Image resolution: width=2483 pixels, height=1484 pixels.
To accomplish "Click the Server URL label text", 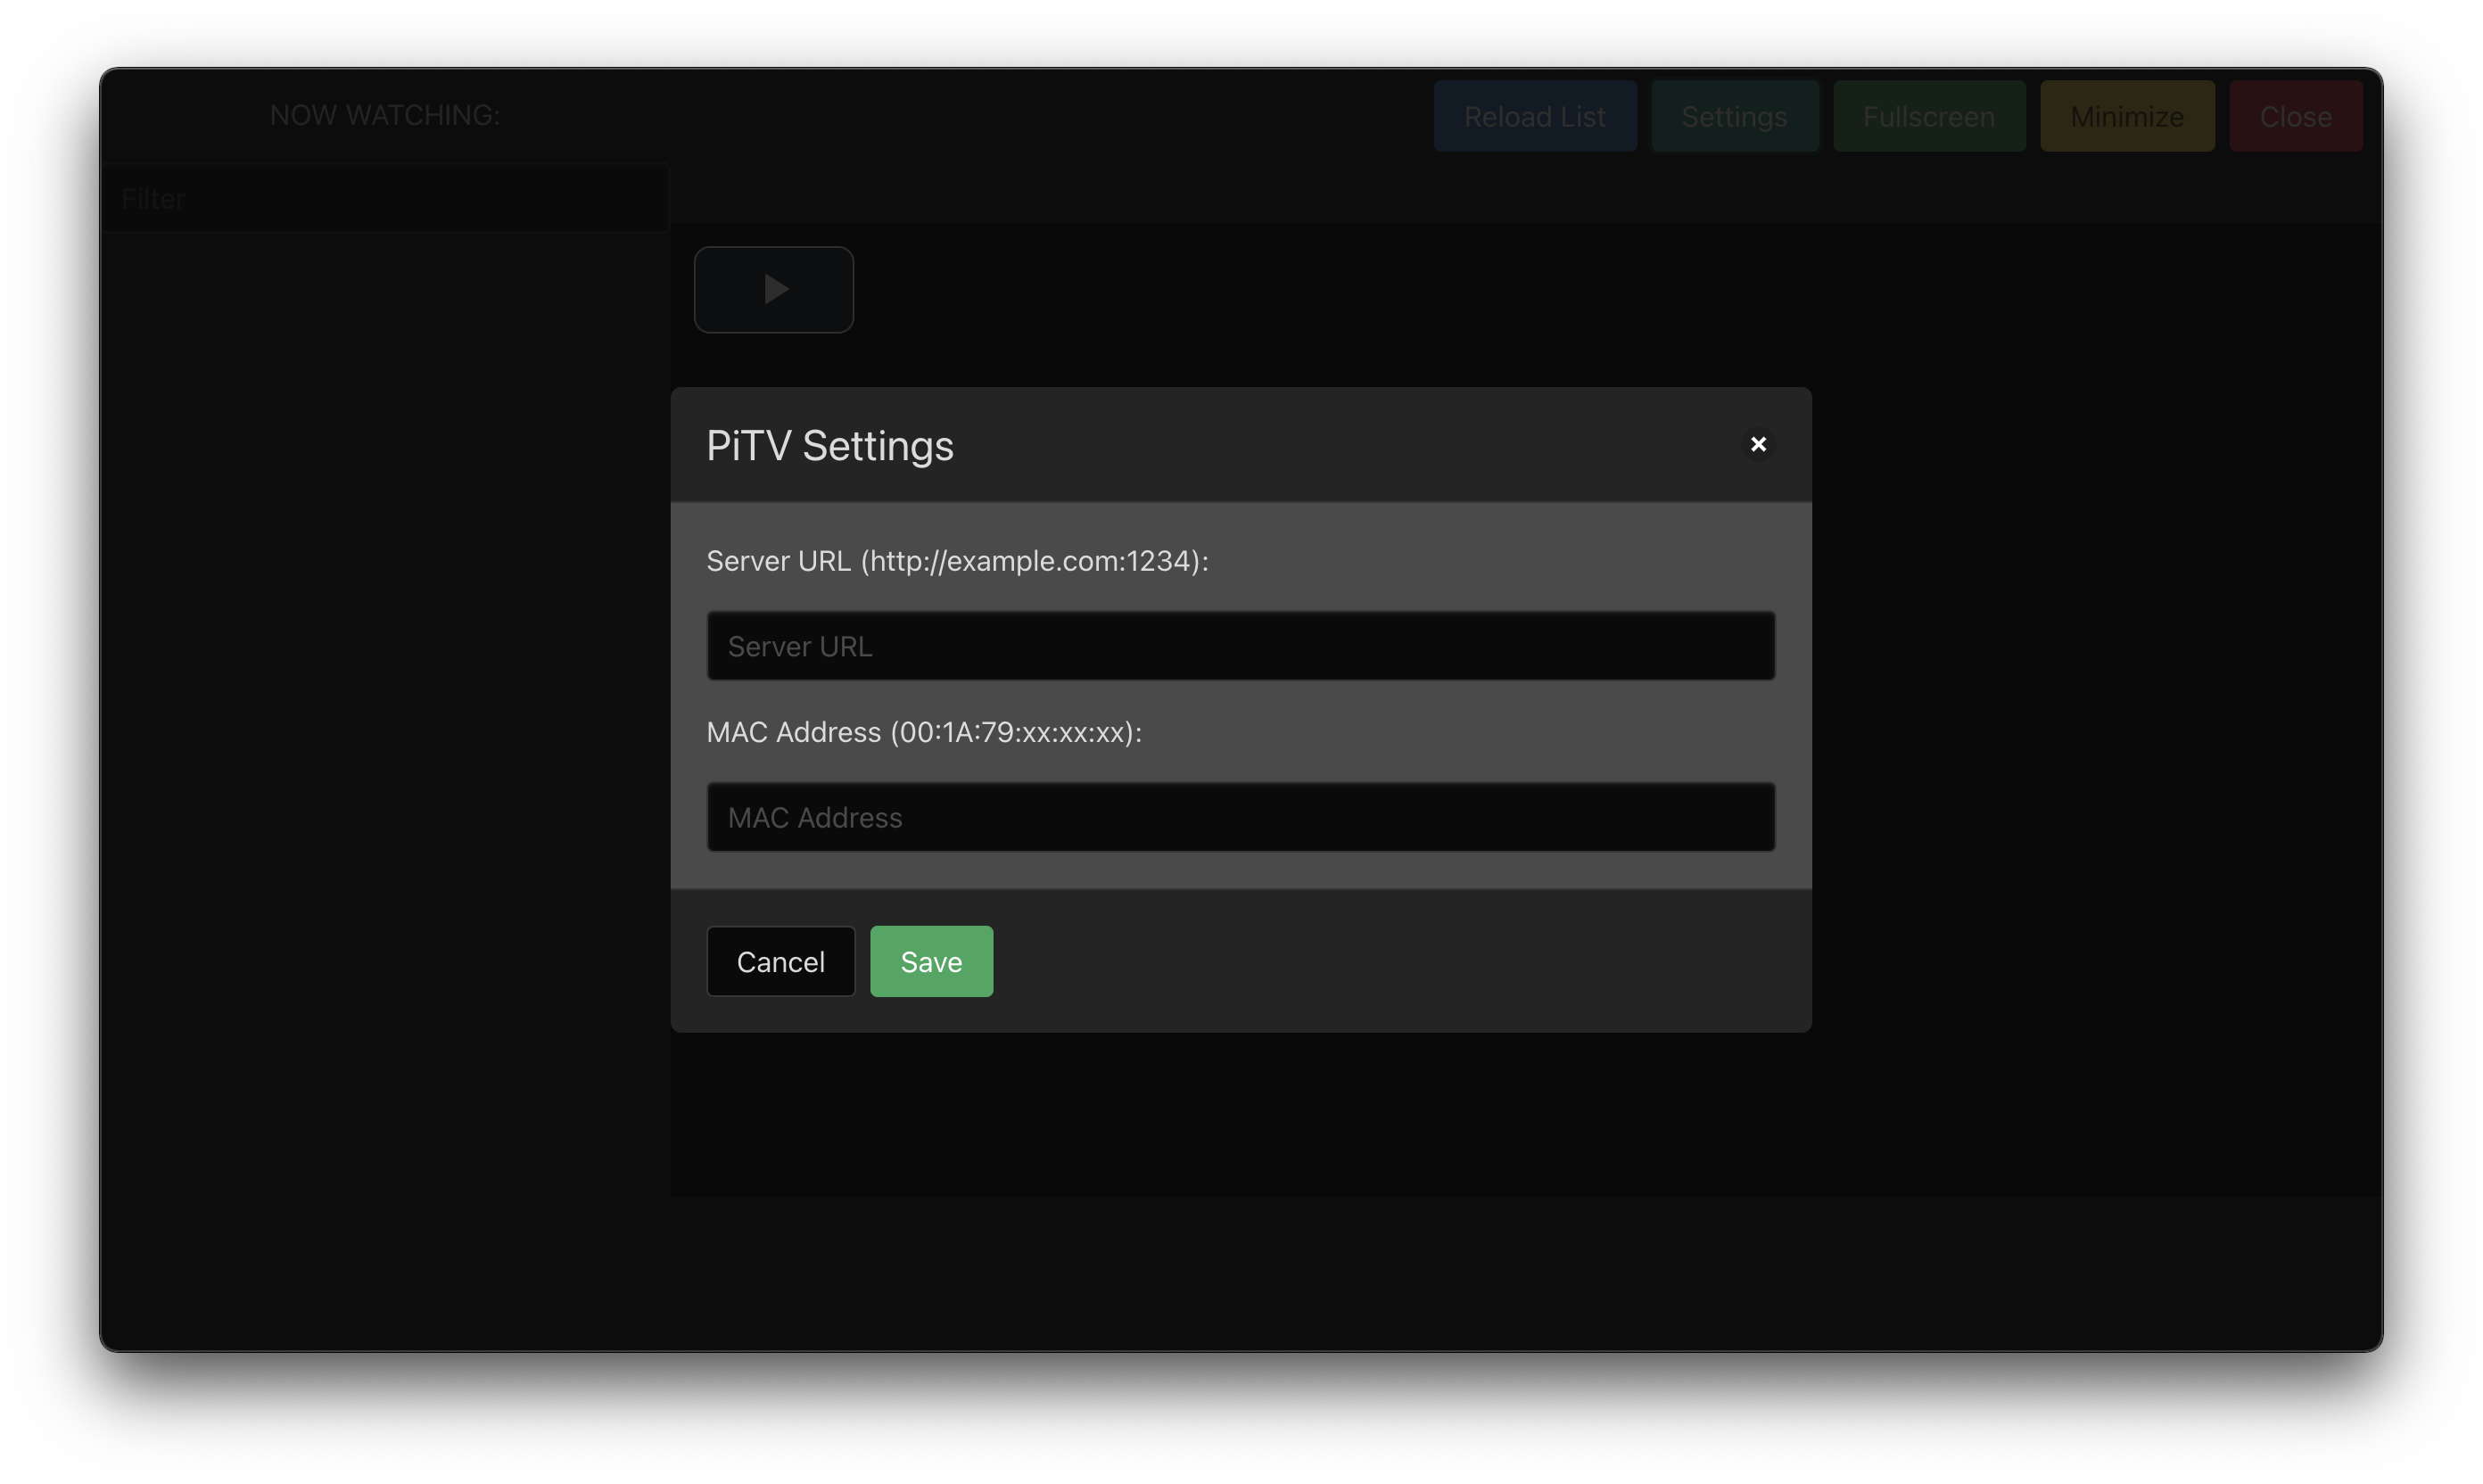I will (x=957, y=561).
